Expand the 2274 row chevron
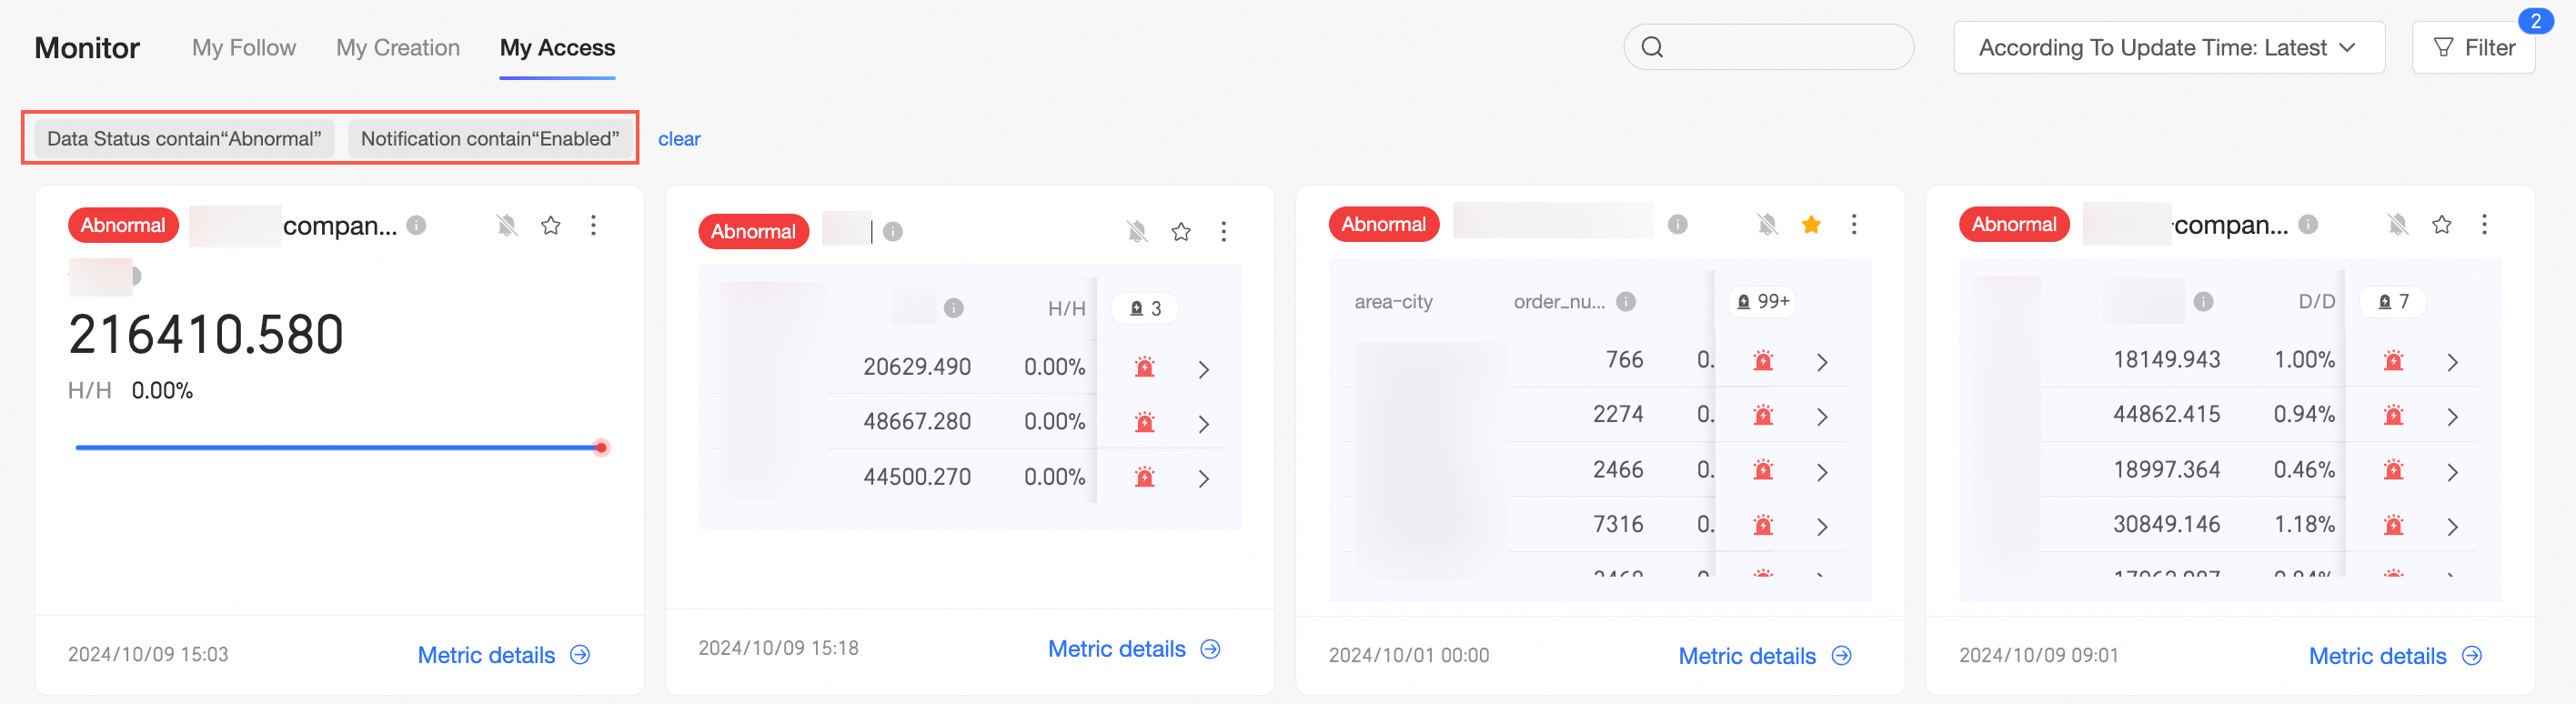Viewport: 2576px width, 704px height. (1822, 417)
